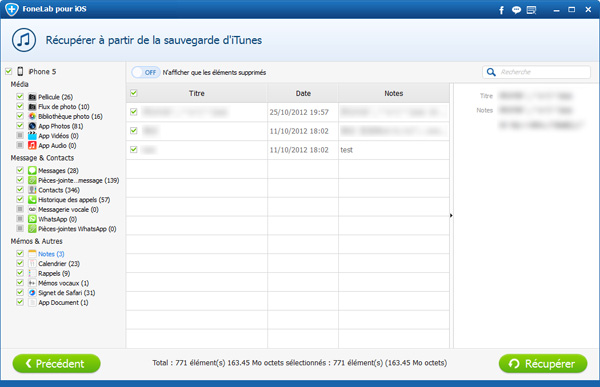Select the 25/10/2012 19:57 date cell
Screen dimensions: 600x387
pos(303,112)
